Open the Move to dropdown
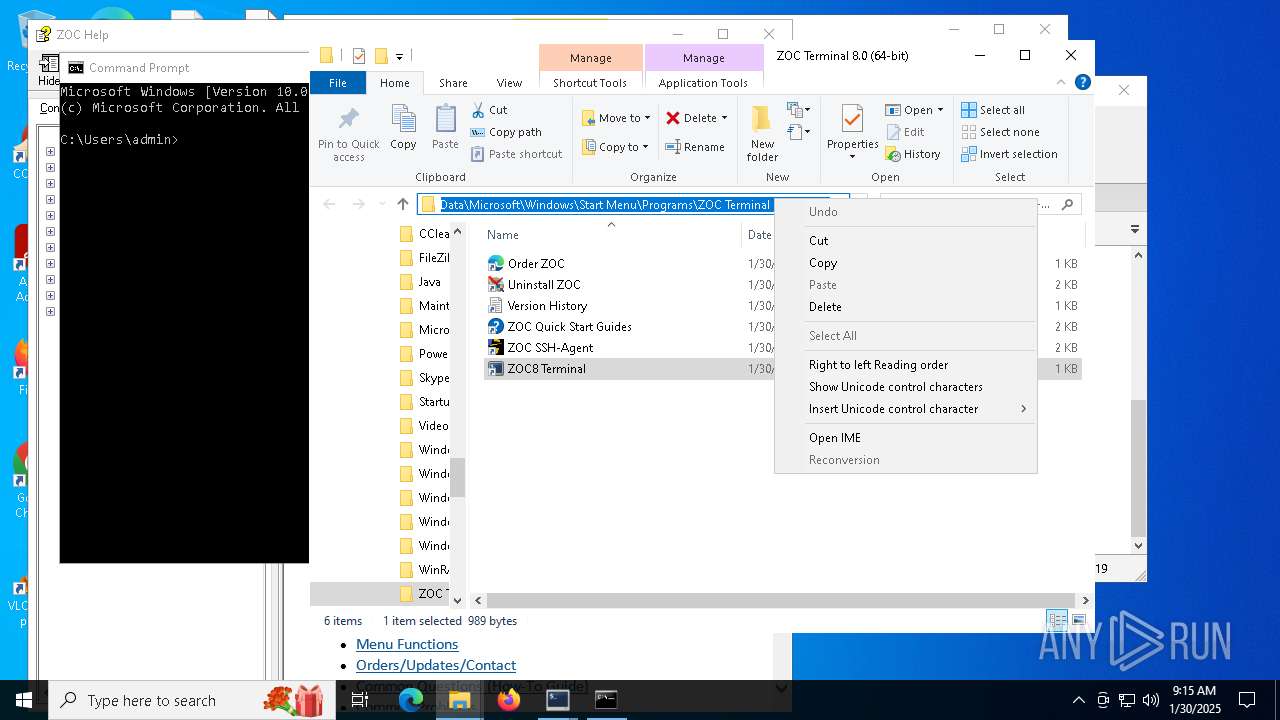The height and width of the screenshot is (720, 1280). point(616,118)
